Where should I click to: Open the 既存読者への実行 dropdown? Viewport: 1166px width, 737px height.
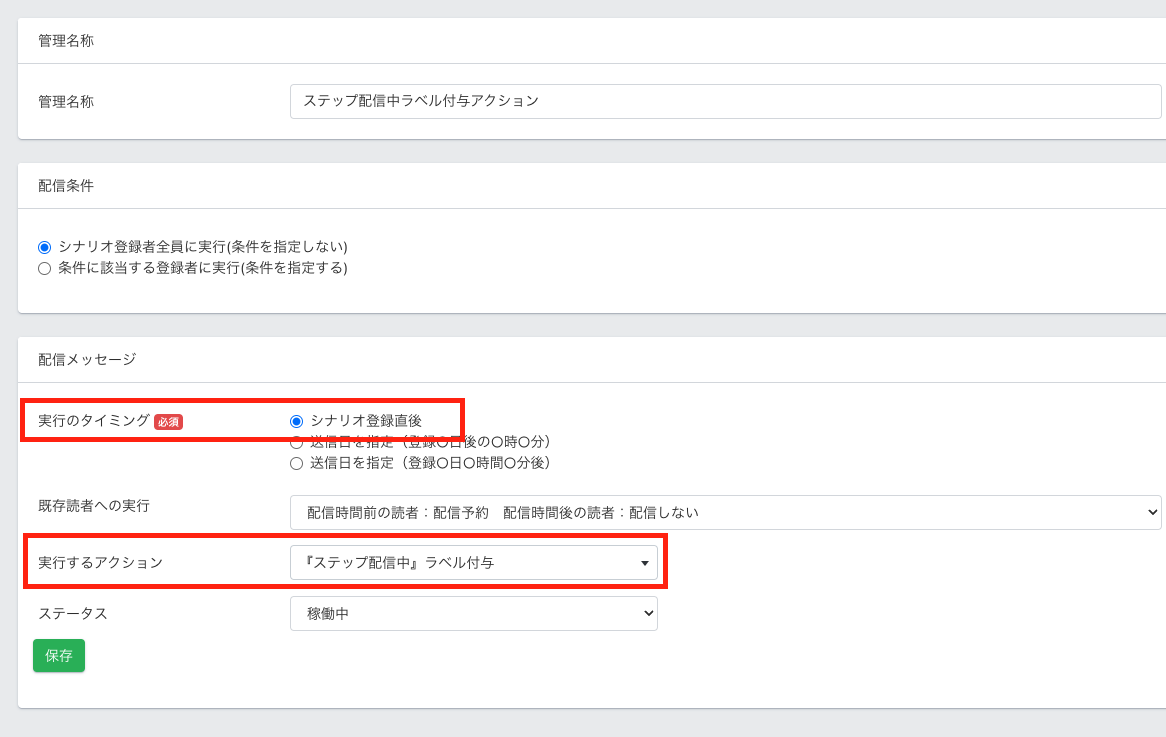click(x=725, y=512)
